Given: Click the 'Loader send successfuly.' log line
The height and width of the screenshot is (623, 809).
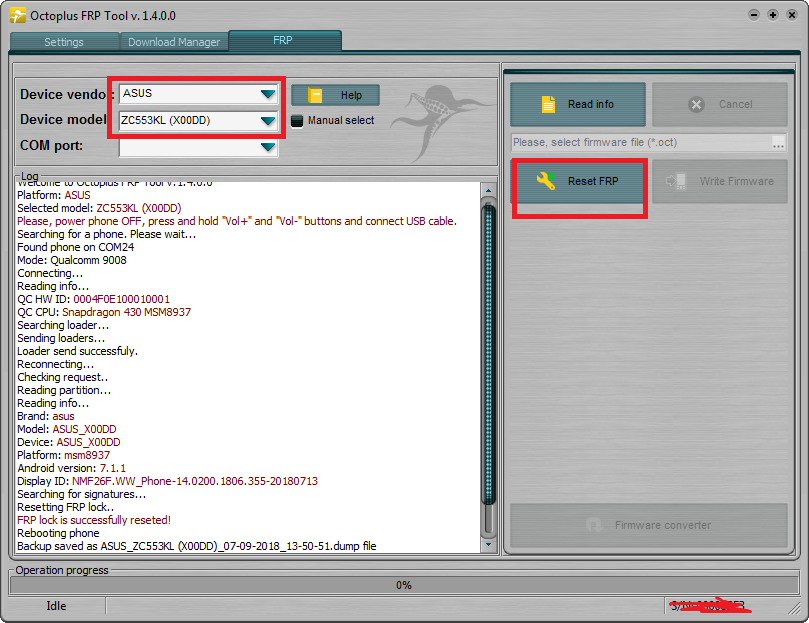Looking at the screenshot, I should [x=77, y=351].
